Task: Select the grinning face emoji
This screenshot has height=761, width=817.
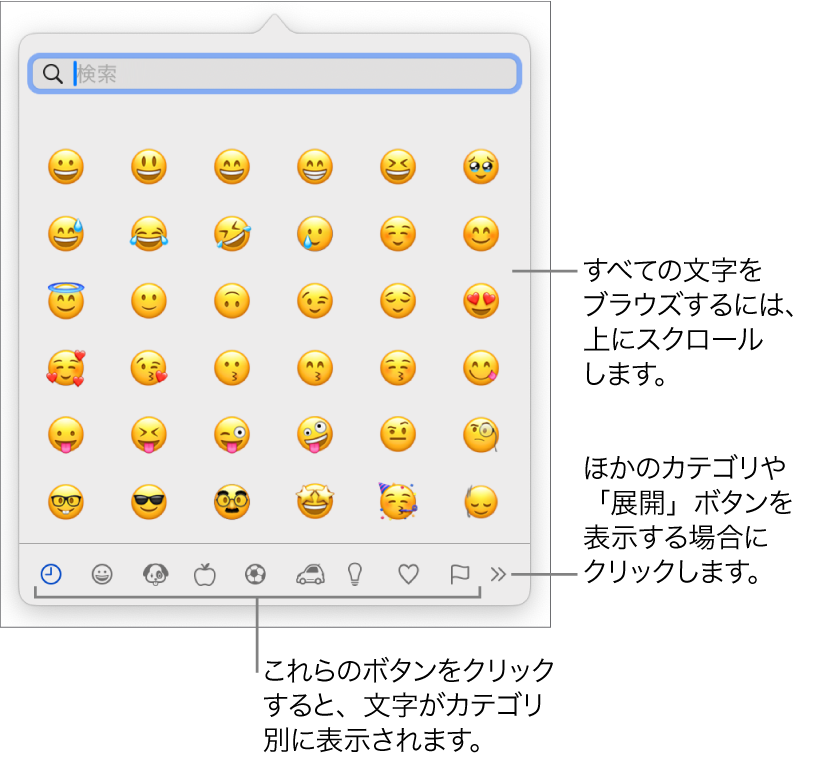Action: [x=66, y=167]
